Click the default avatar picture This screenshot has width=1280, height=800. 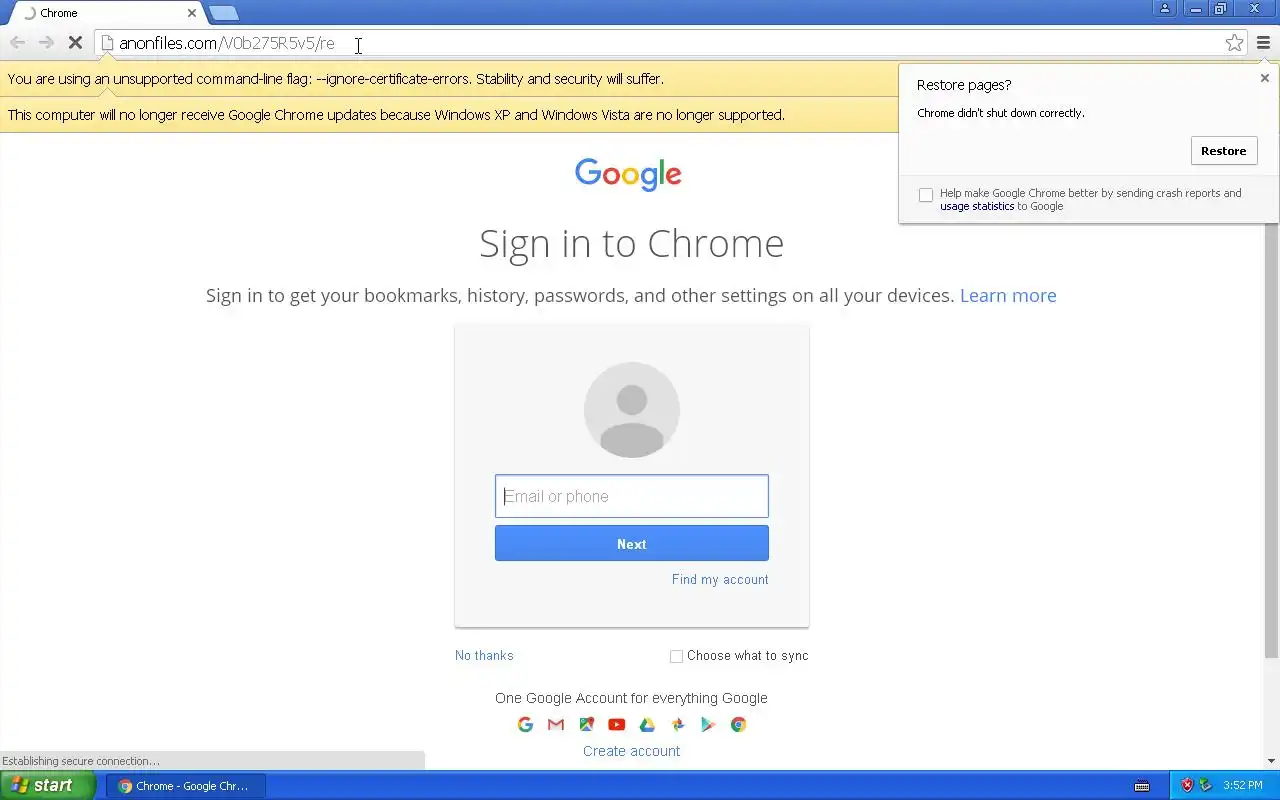click(632, 410)
